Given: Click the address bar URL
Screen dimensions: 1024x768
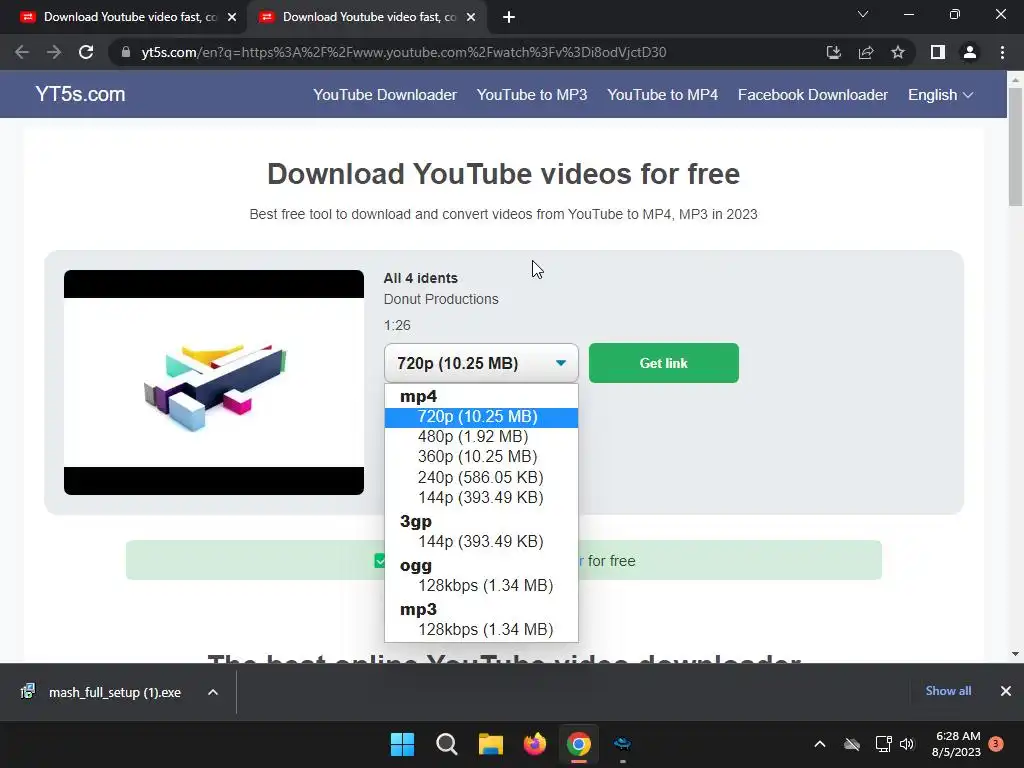Looking at the screenshot, I should [404, 52].
